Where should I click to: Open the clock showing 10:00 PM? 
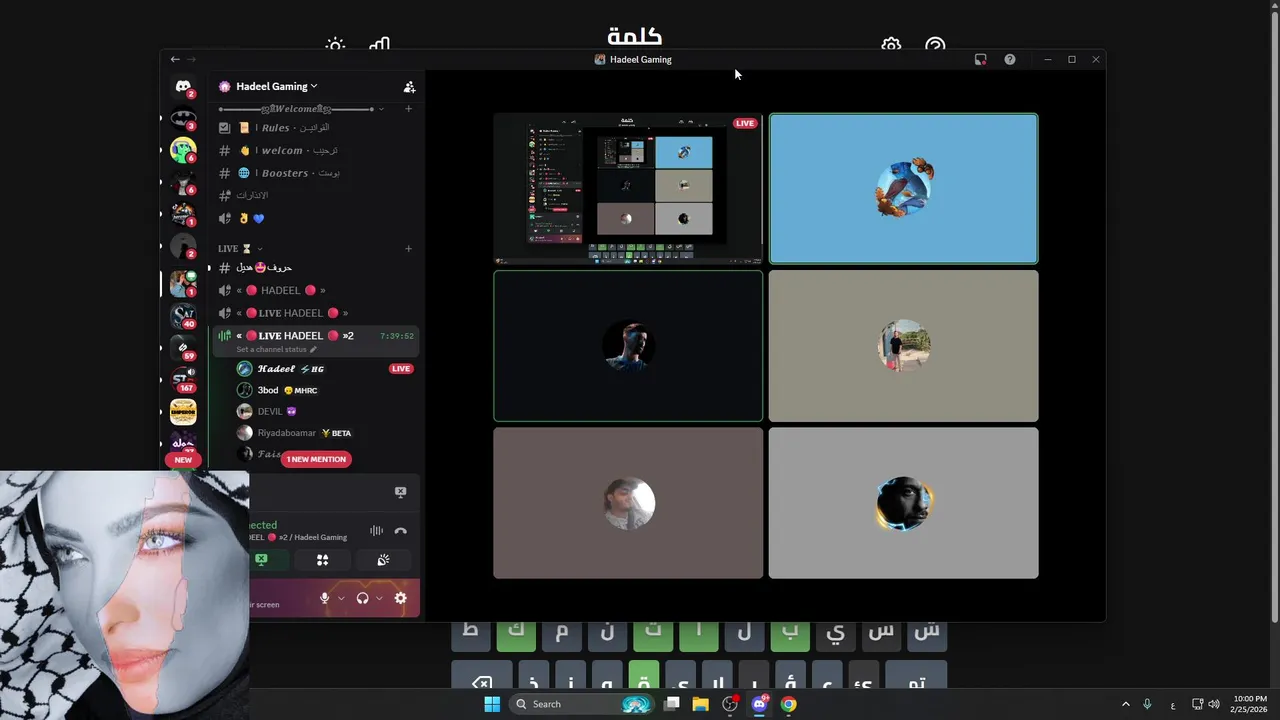(x=1250, y=704)
